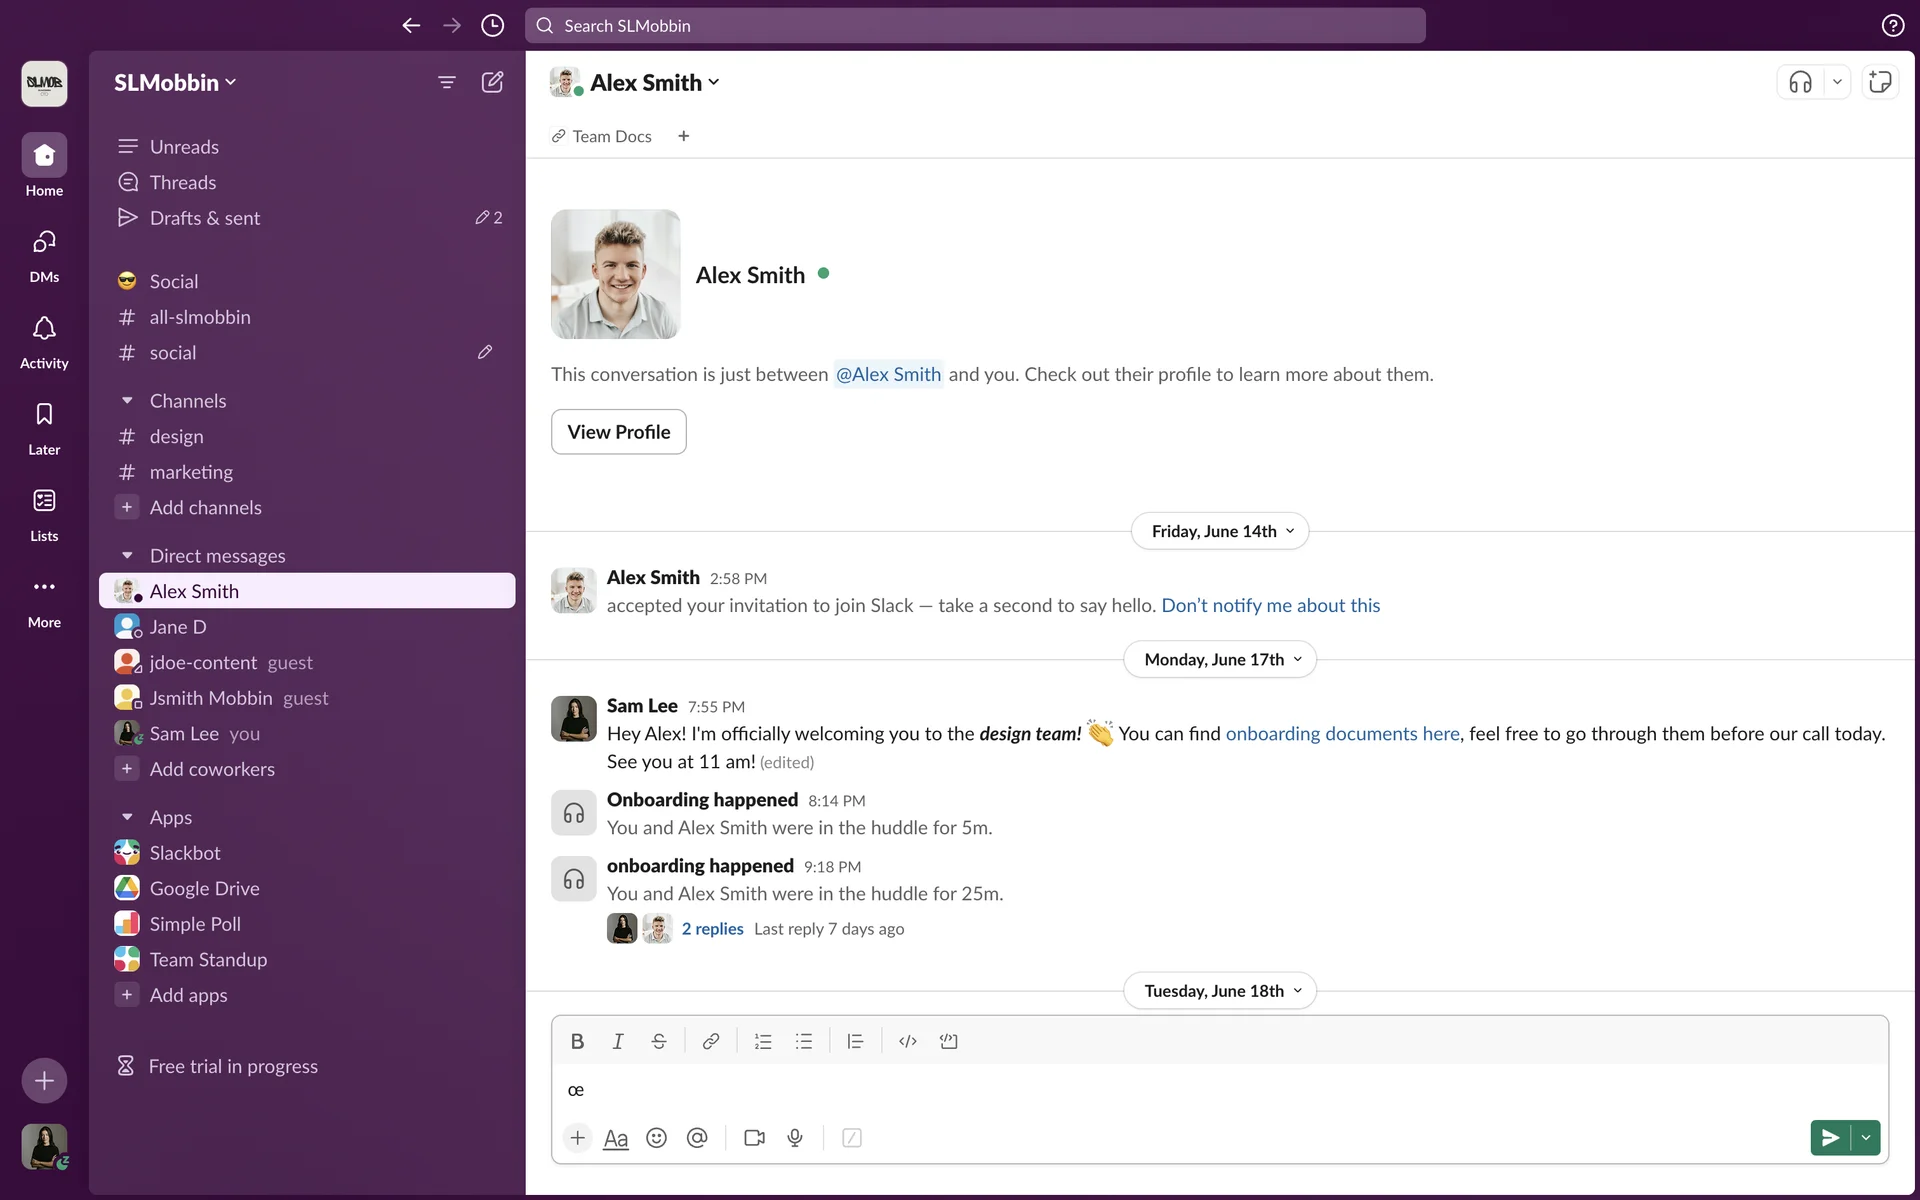The width and height of the screenshot is (1920, 1200).
Task: Click the Search SLMobbin field
Action: (975, 26)
